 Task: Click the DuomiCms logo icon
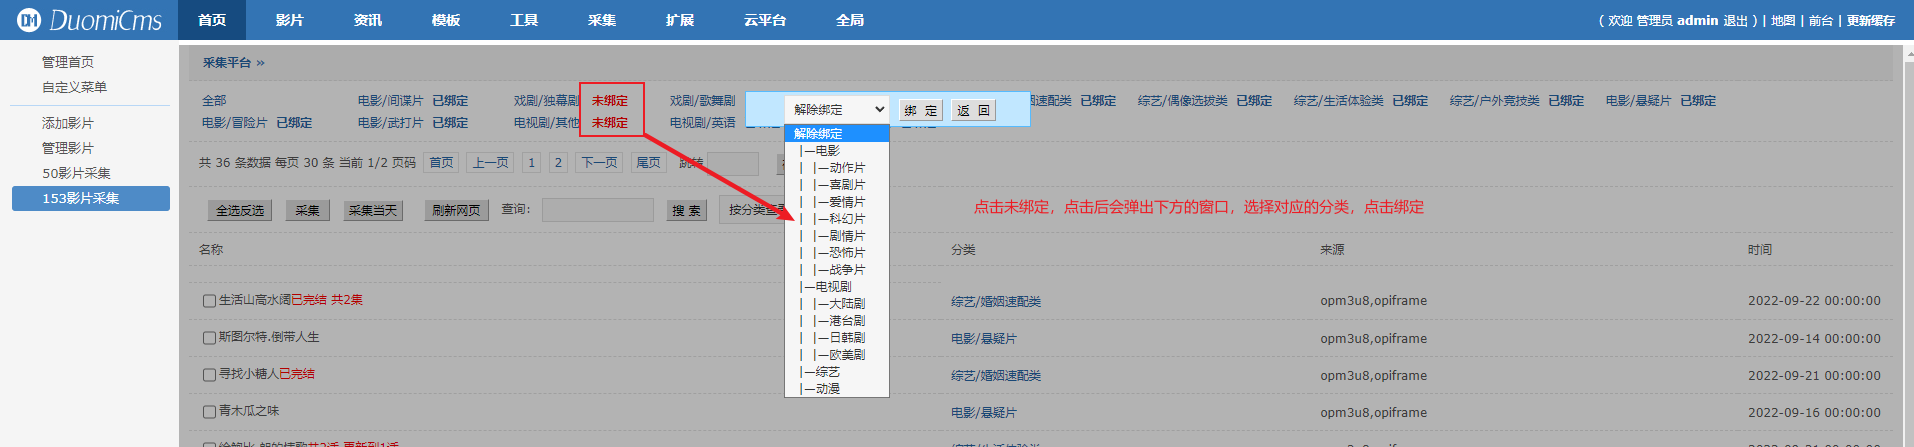point(29,20)
